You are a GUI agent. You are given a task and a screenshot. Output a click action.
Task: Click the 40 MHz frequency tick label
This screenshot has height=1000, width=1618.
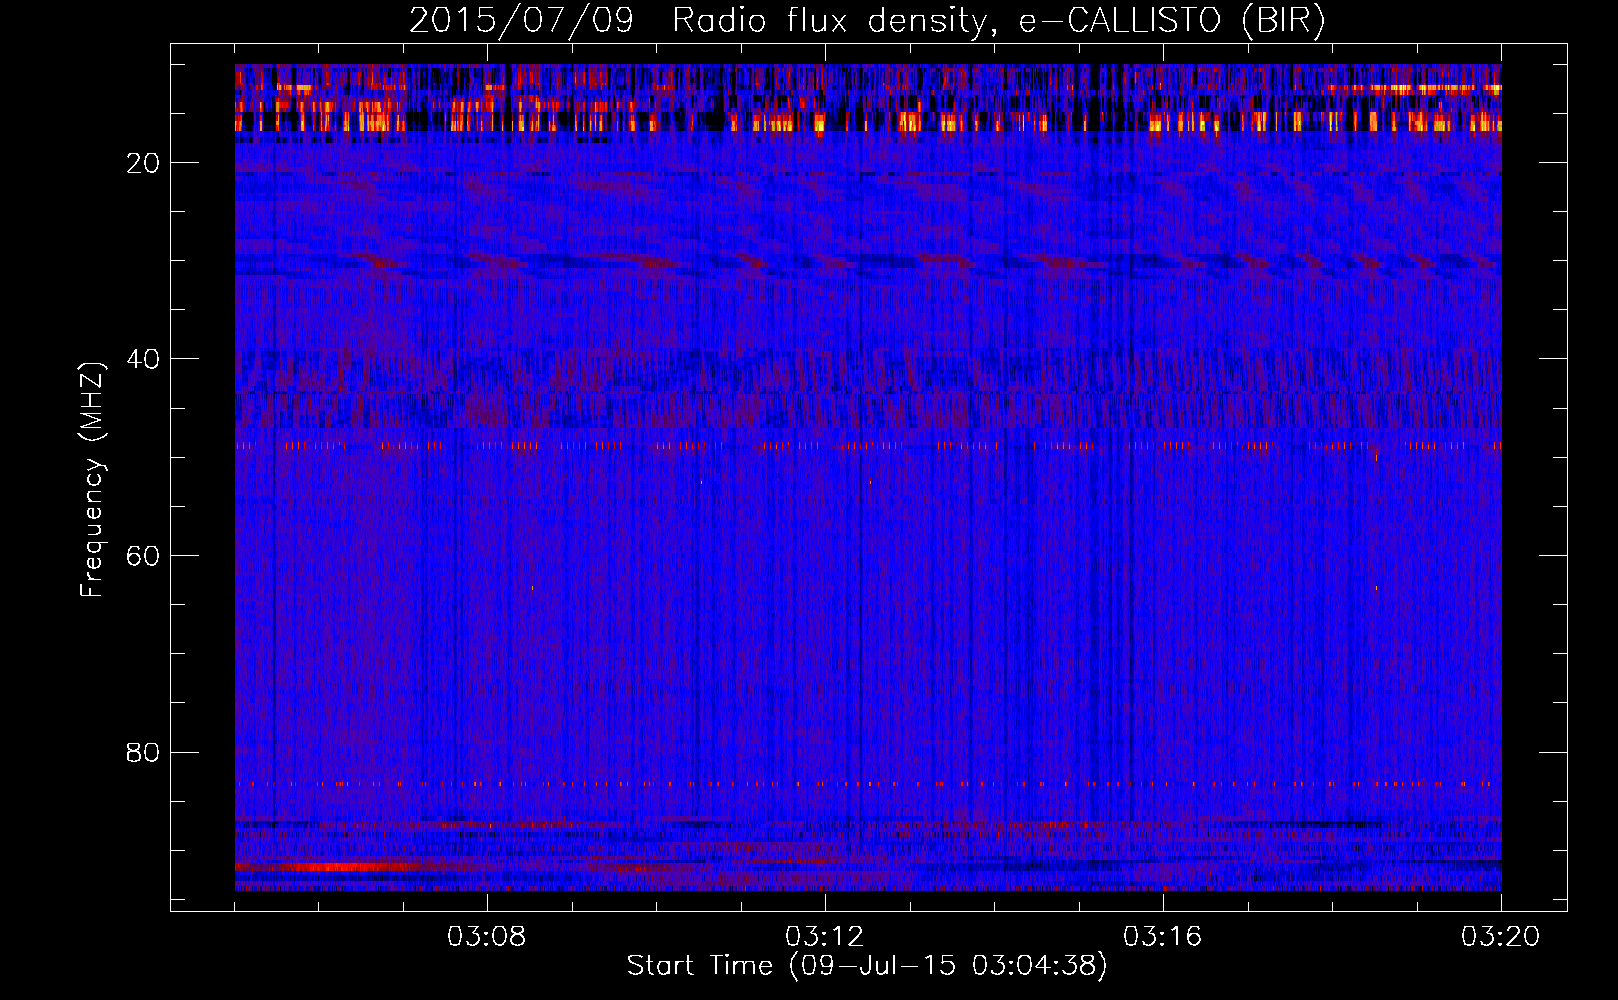(x=143, y=359)
